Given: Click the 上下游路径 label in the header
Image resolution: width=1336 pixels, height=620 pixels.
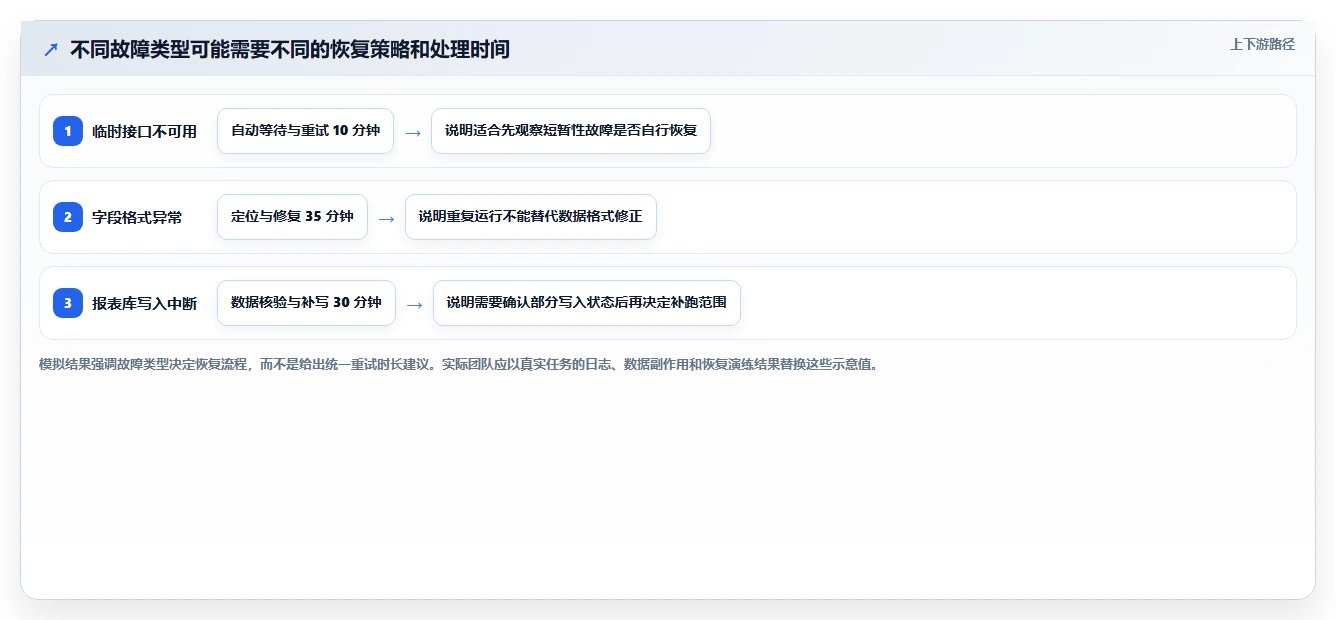Looking at the screenshot, I should (x=1262, y=44).
